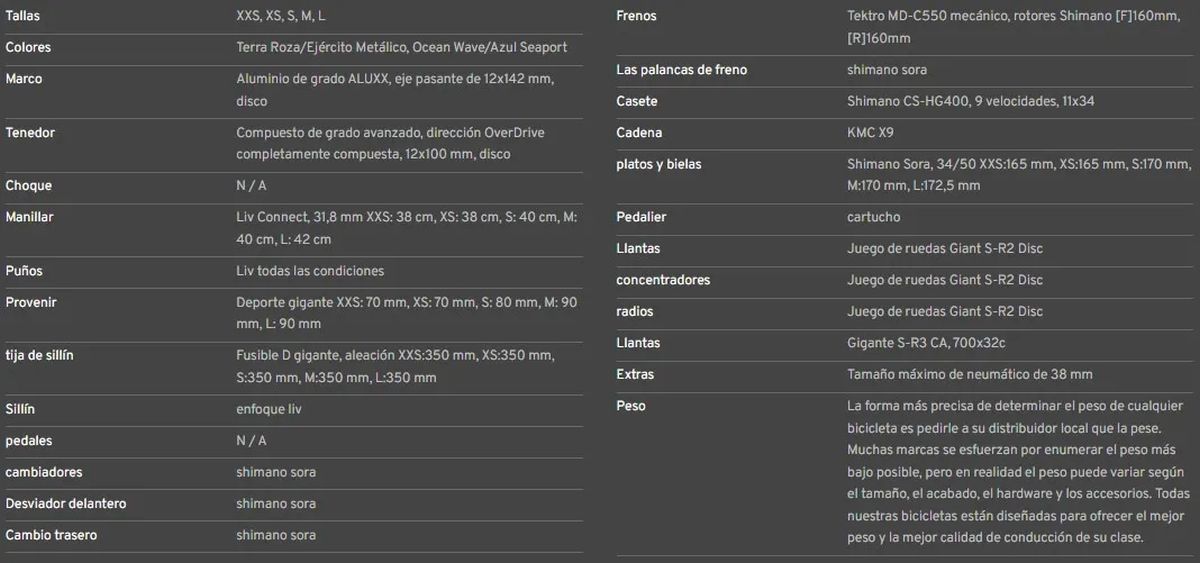Click the Desviador delantero label
The height and width of the screenshot is (563, 1200).
coord(66,503)
